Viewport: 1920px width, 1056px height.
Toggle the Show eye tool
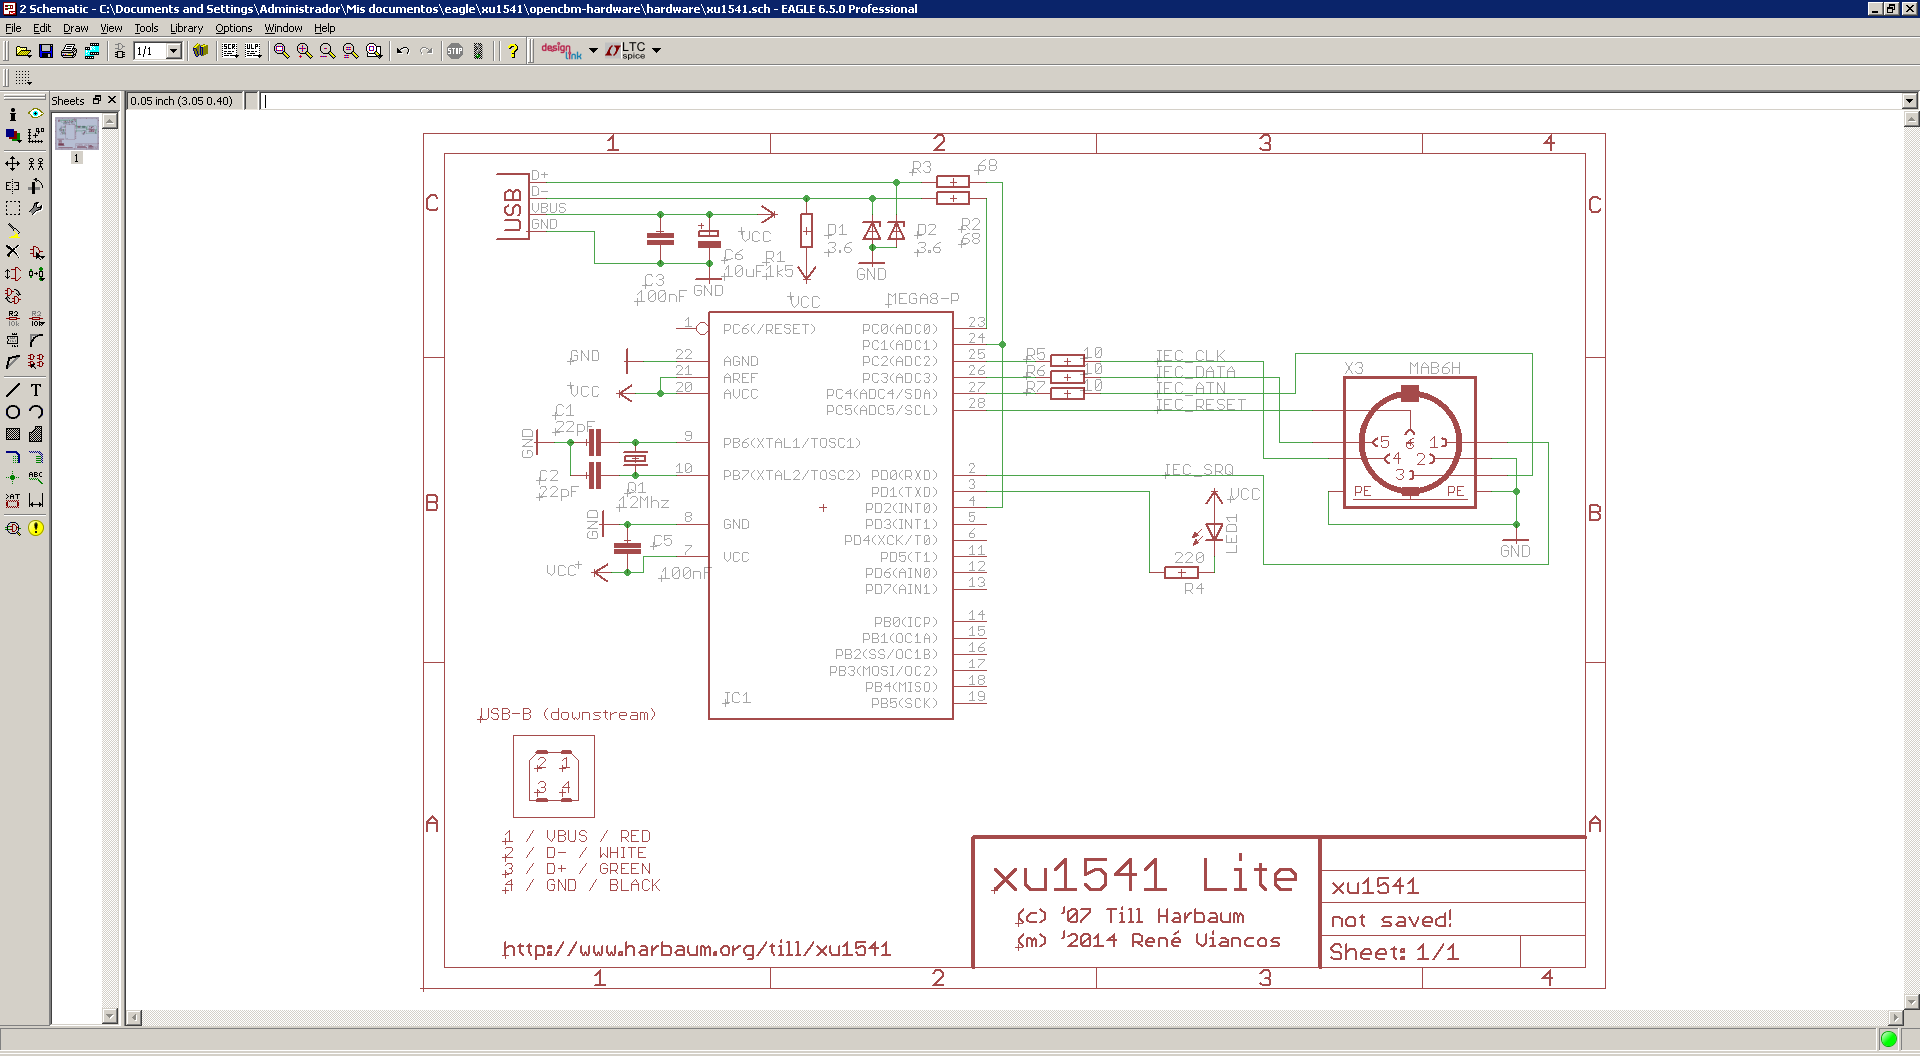click(36, 114)
